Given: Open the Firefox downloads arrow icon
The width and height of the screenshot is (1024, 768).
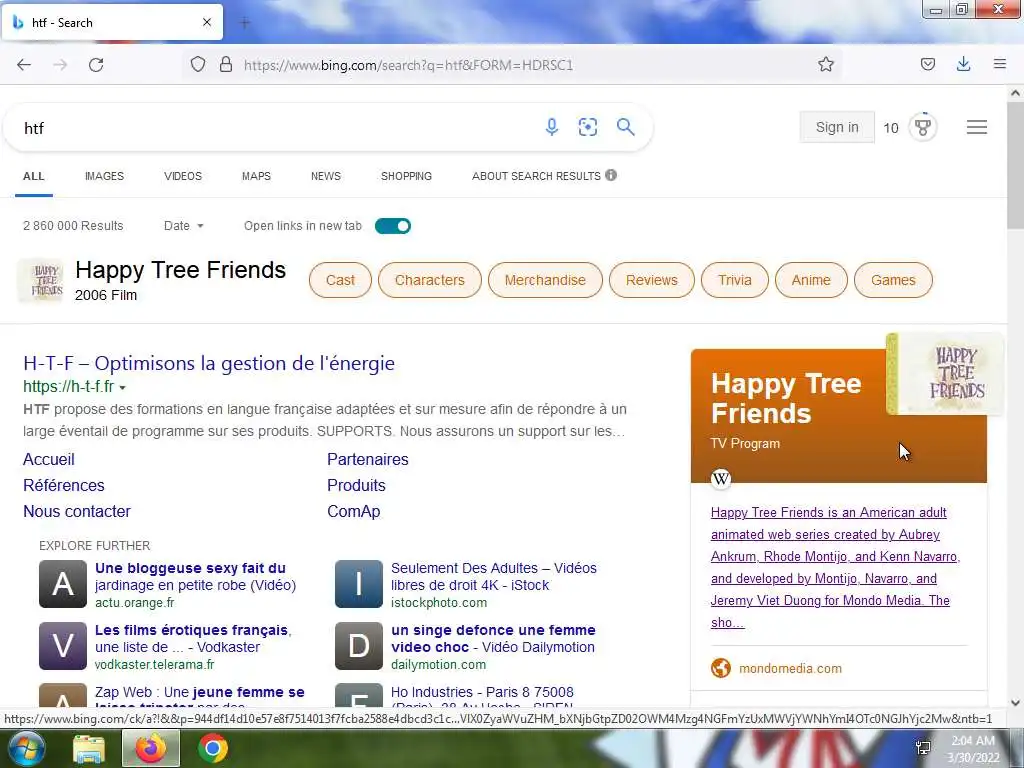Looking at the screenshot, I should click(963, 64).
